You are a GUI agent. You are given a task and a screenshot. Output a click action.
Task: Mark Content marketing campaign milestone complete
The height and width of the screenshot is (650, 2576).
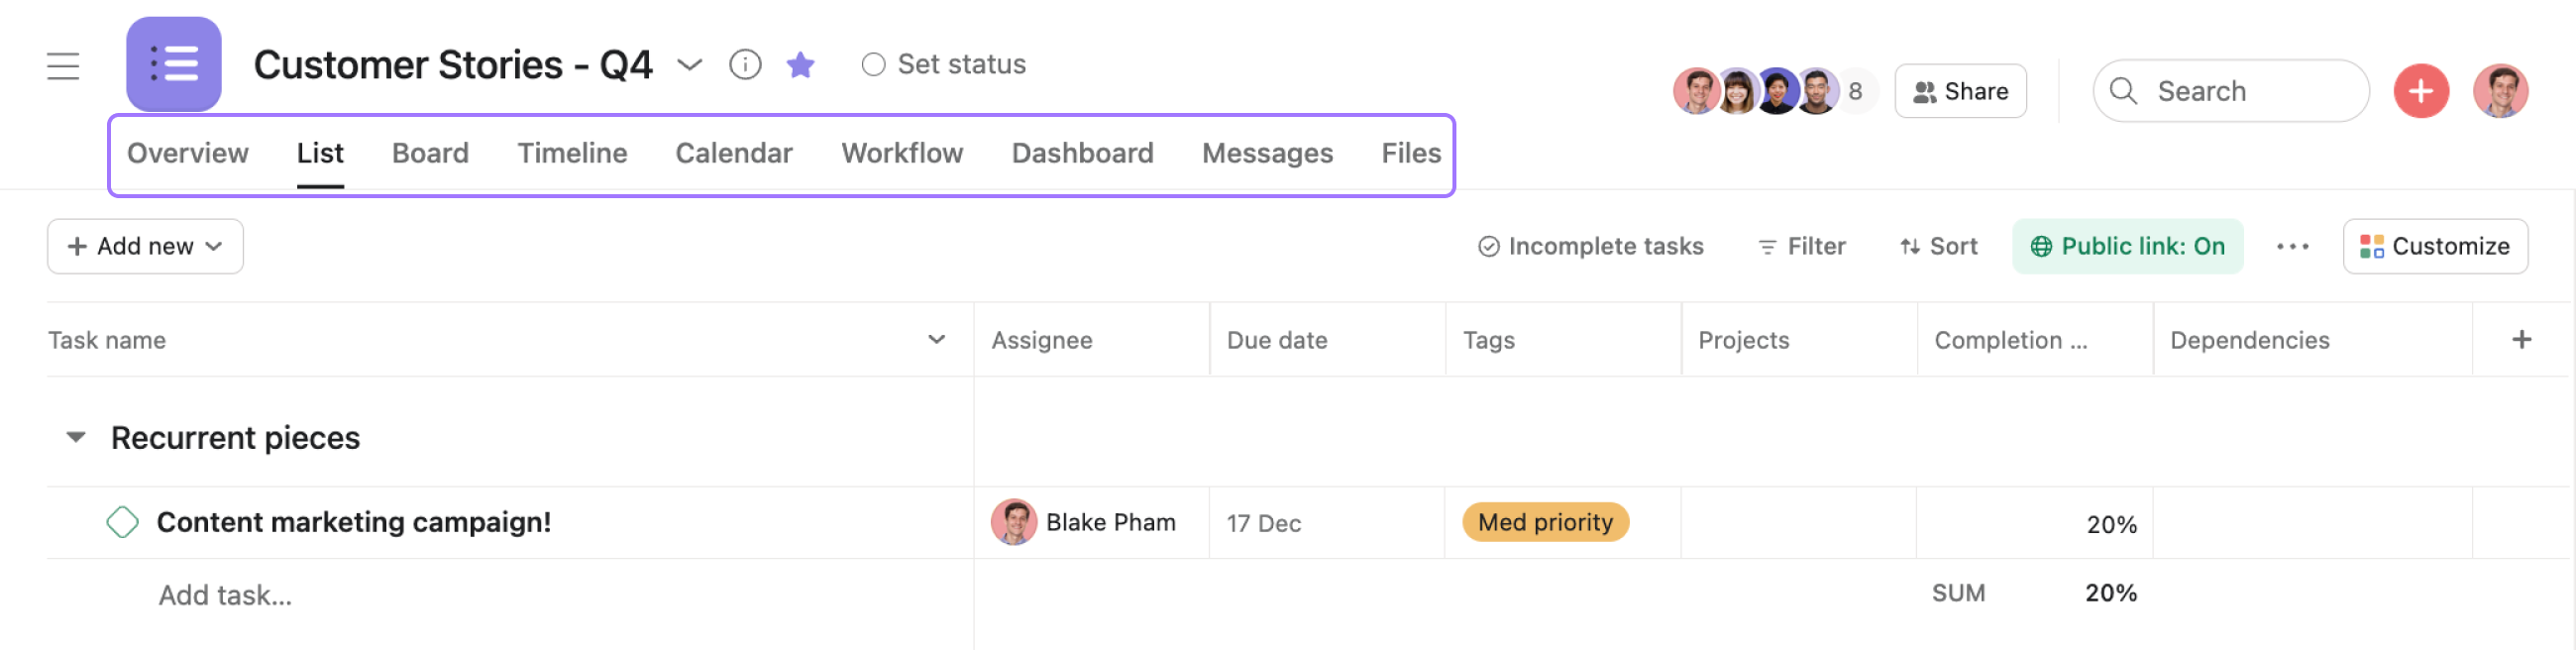122,522
